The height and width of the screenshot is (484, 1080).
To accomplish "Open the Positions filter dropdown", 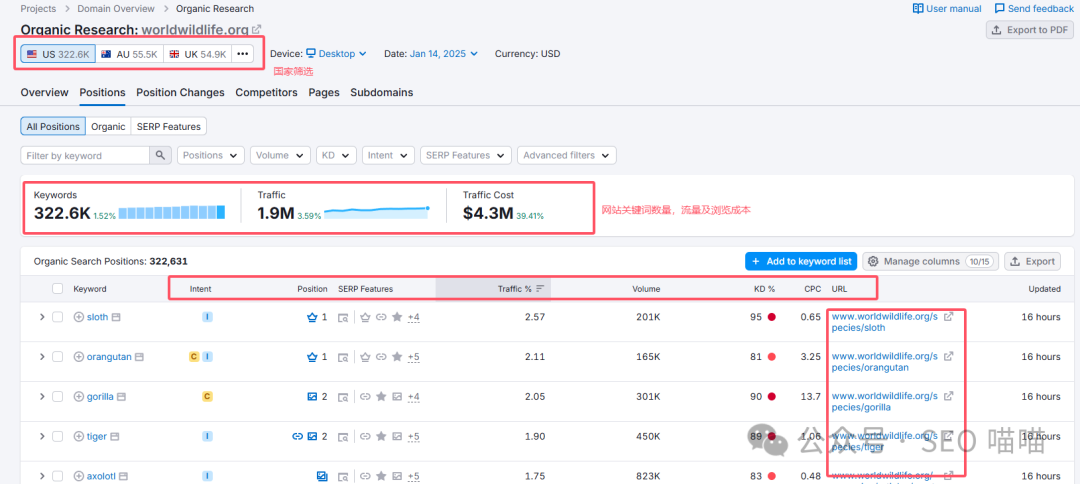I will tap(211, 156).
